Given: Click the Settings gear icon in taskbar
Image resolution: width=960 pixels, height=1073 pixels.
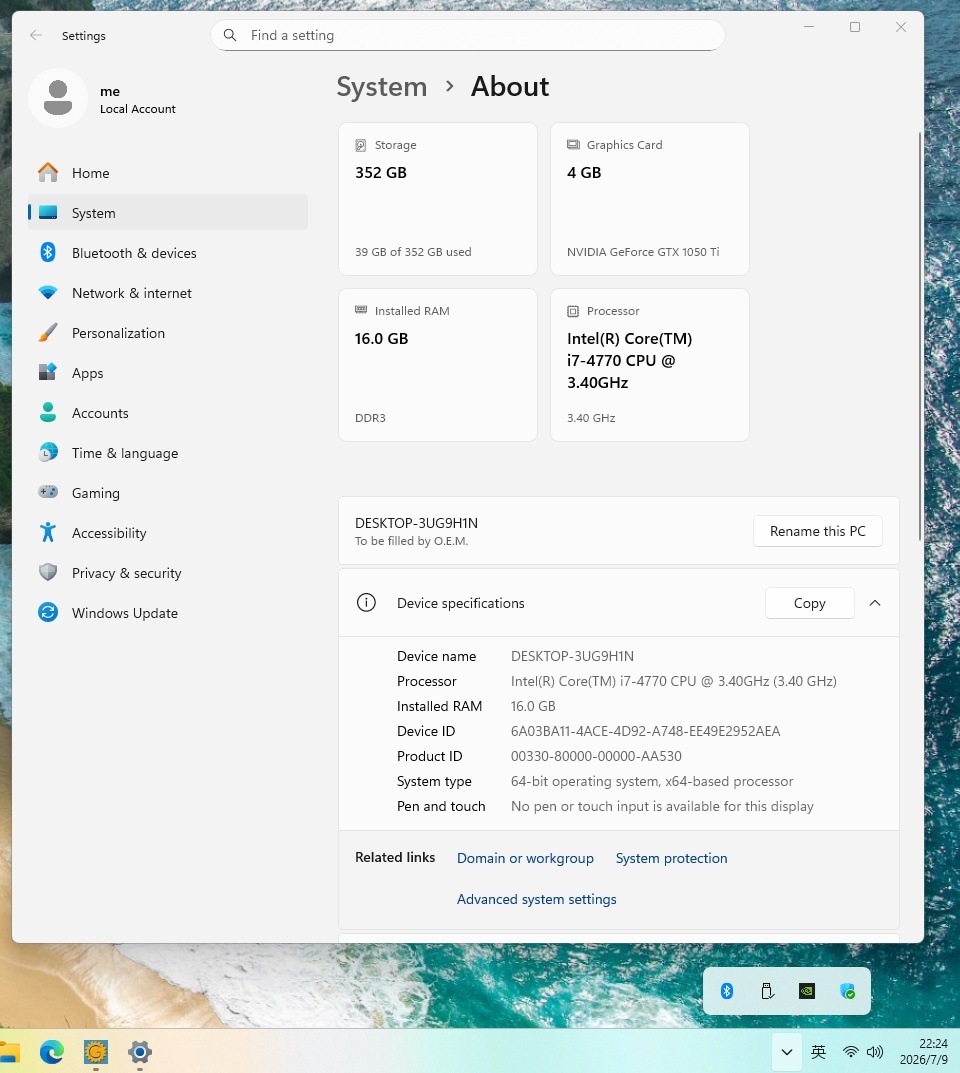Looking at the screenshot, I should (140, 1052).
